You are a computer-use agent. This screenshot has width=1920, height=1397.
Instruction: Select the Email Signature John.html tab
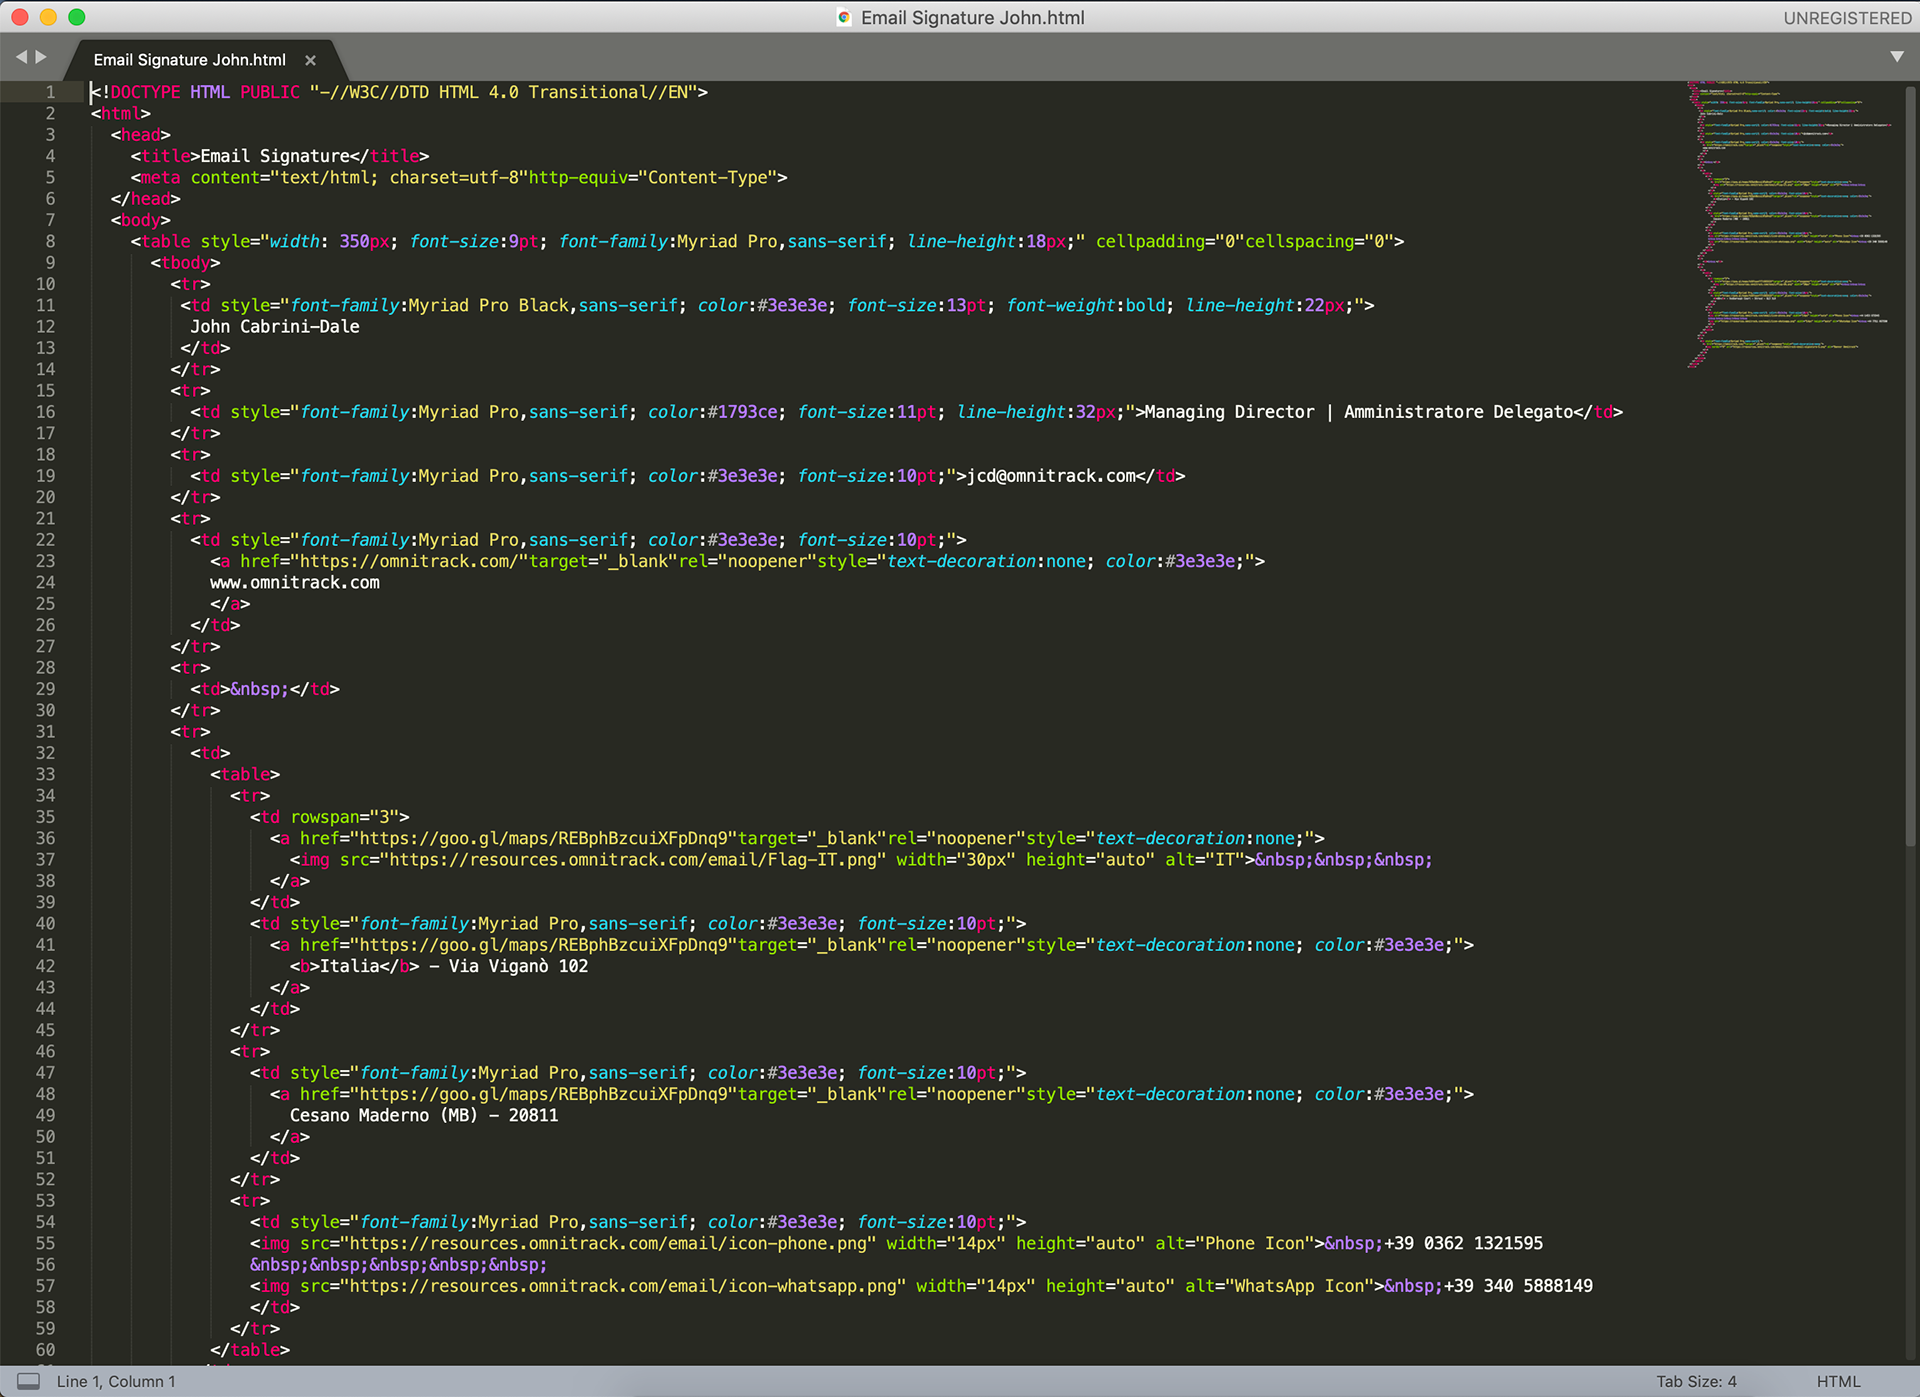coord(190,60)
